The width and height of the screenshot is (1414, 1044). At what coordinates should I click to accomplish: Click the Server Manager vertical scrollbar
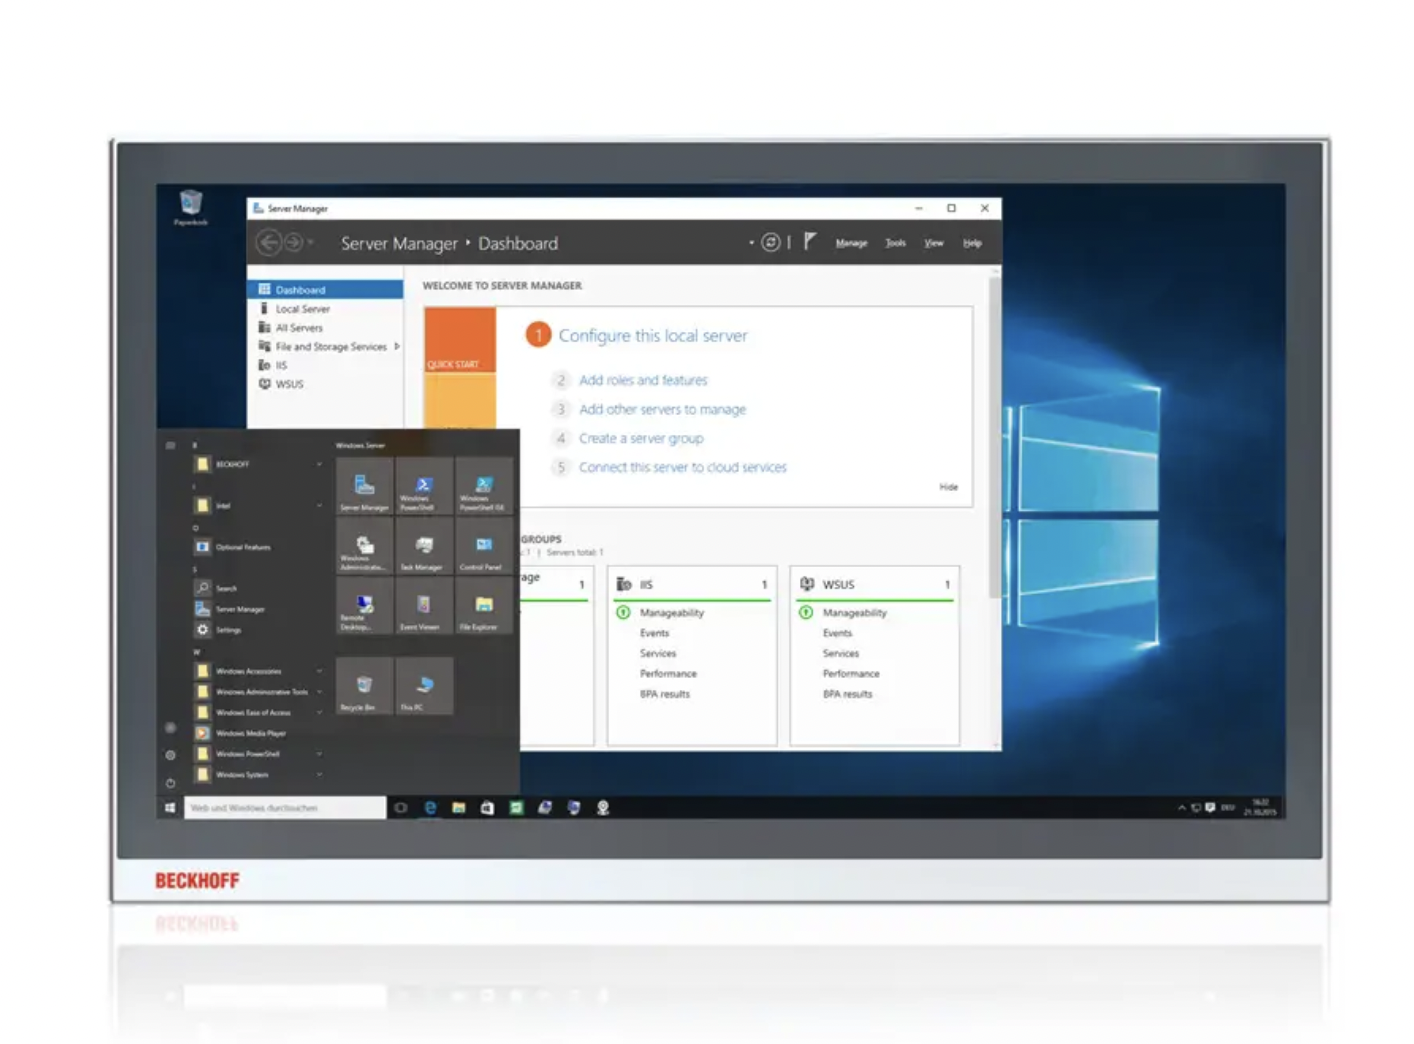[x=994, y=440]
